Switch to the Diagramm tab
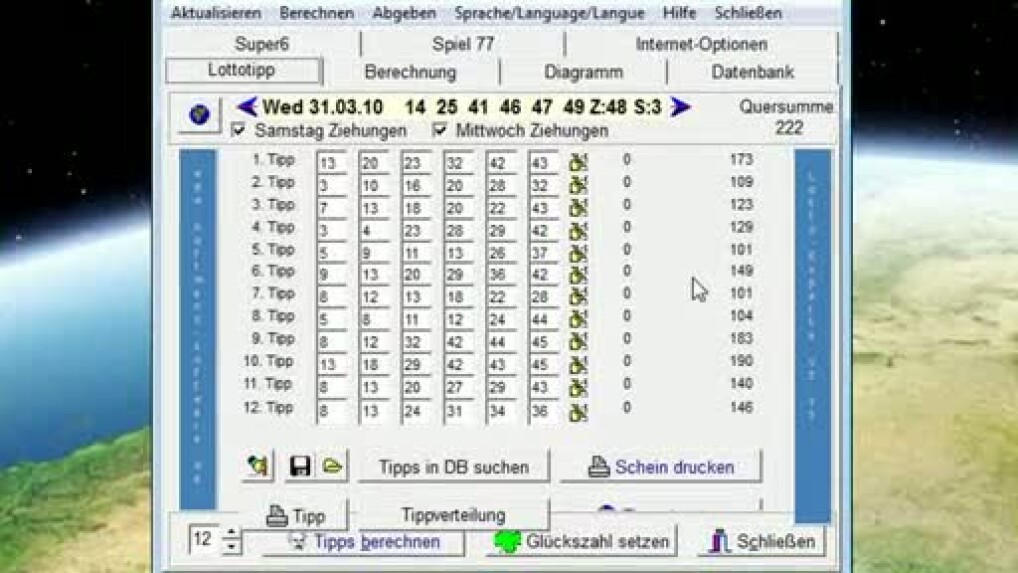The height and width of the screenshot is (573, 1018). point(583,72)
